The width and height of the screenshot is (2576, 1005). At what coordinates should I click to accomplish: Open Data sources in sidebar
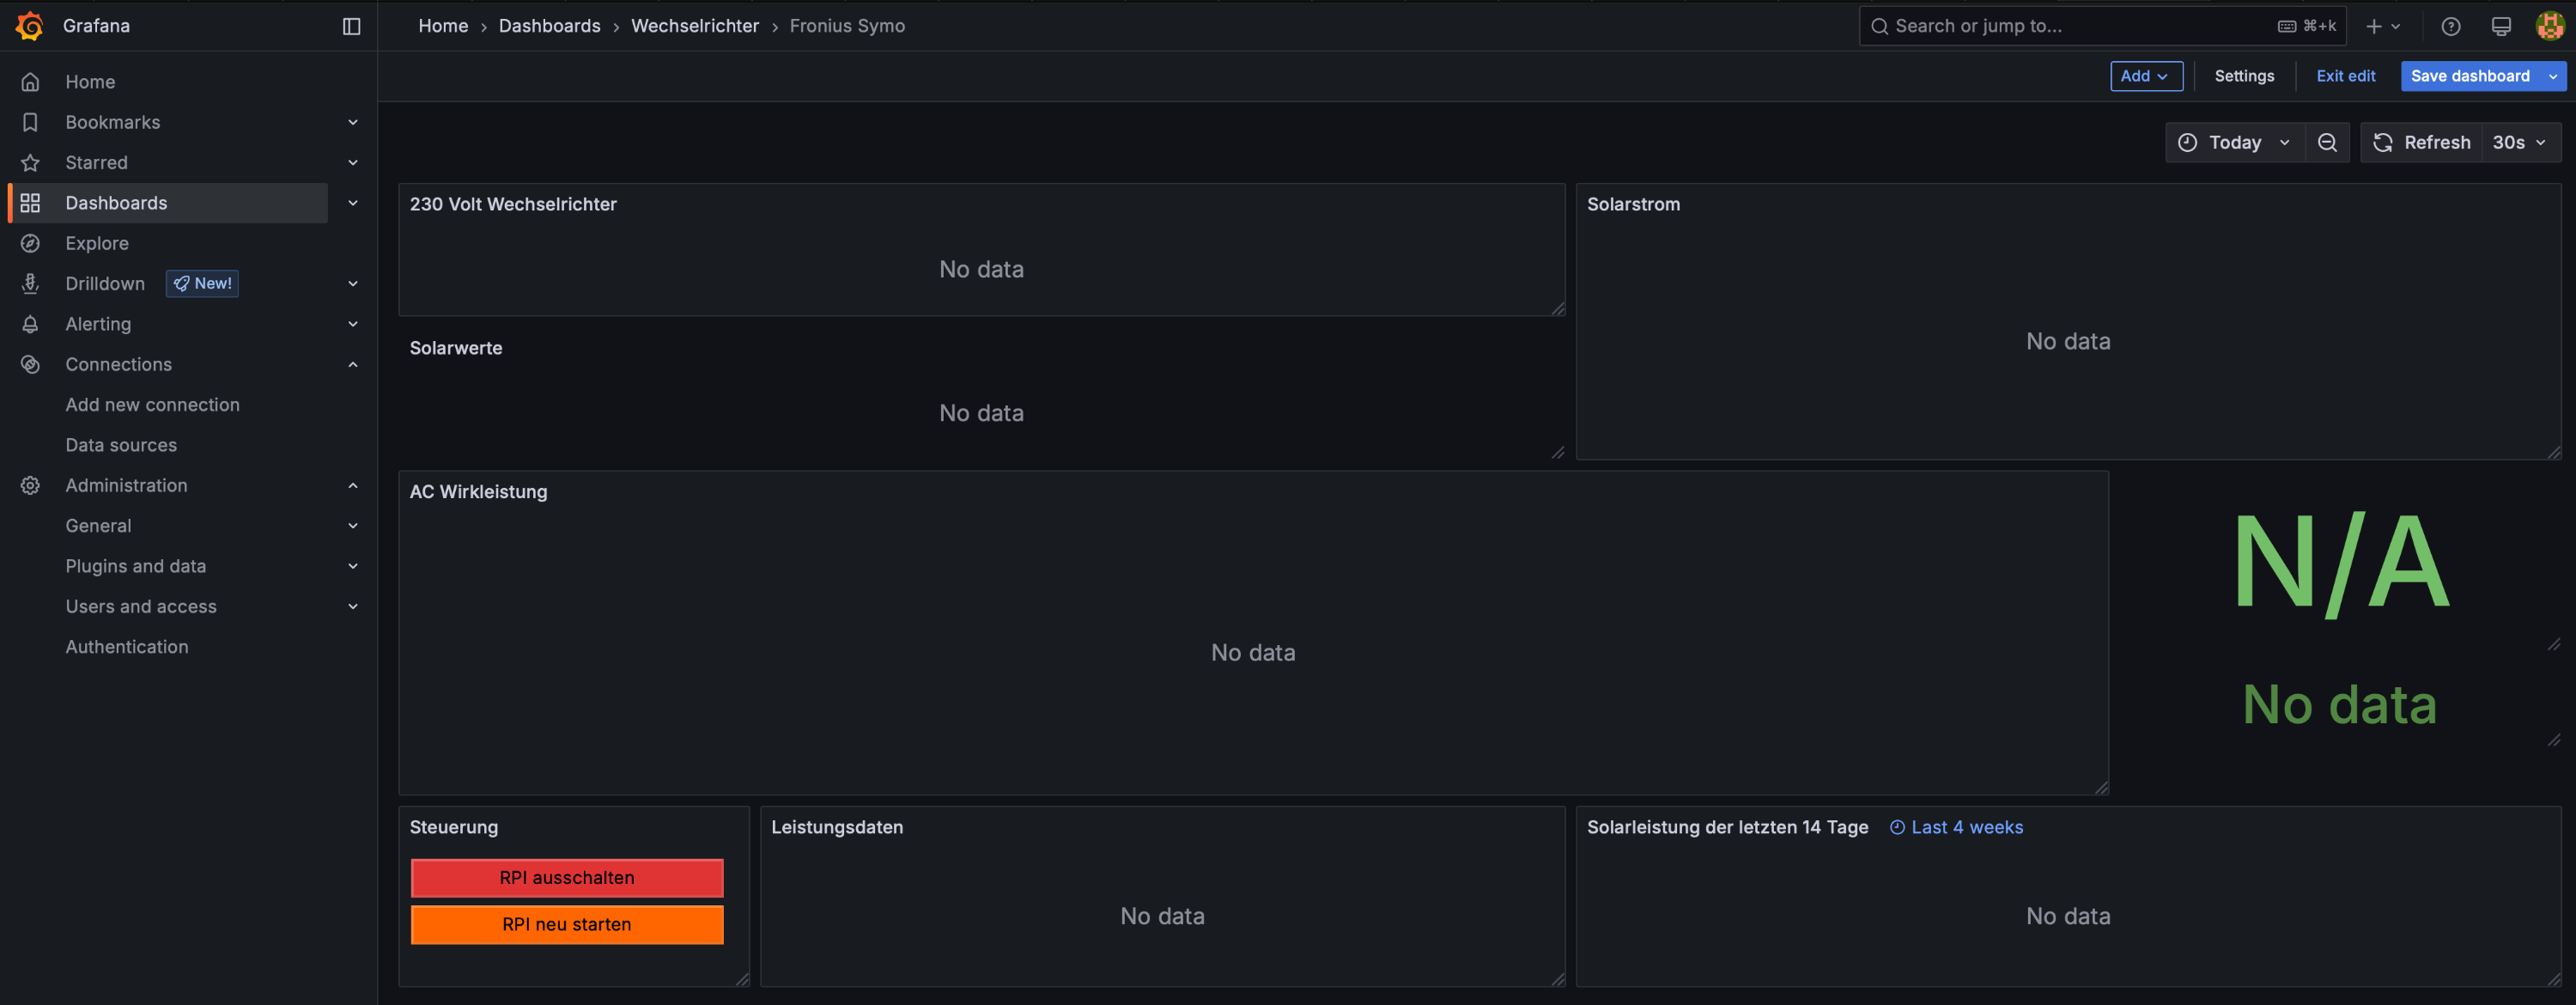tap(121, 445)
